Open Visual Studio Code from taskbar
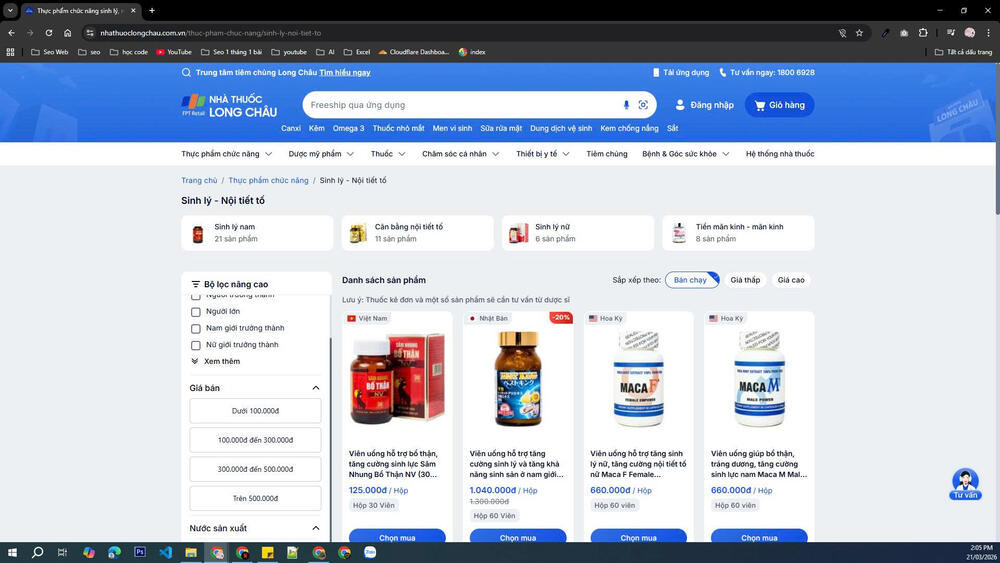 166,552
